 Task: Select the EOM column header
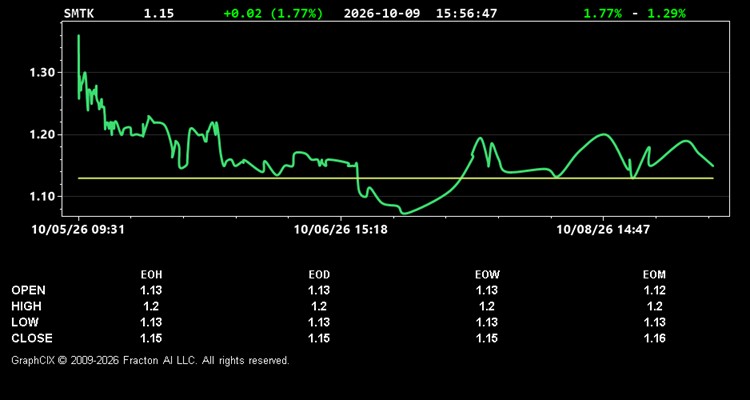(654, 275)
